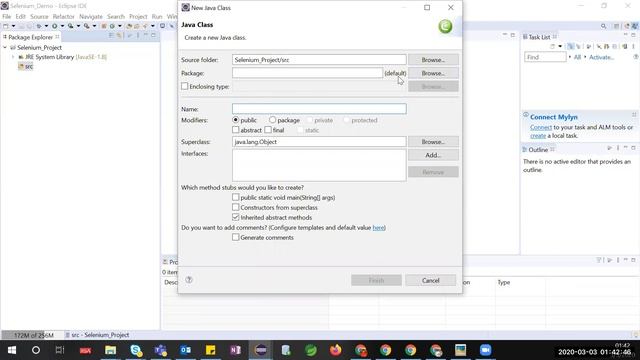Click the help question mark icon in dialog
The image size is (640, 360).
click(189, 280)
